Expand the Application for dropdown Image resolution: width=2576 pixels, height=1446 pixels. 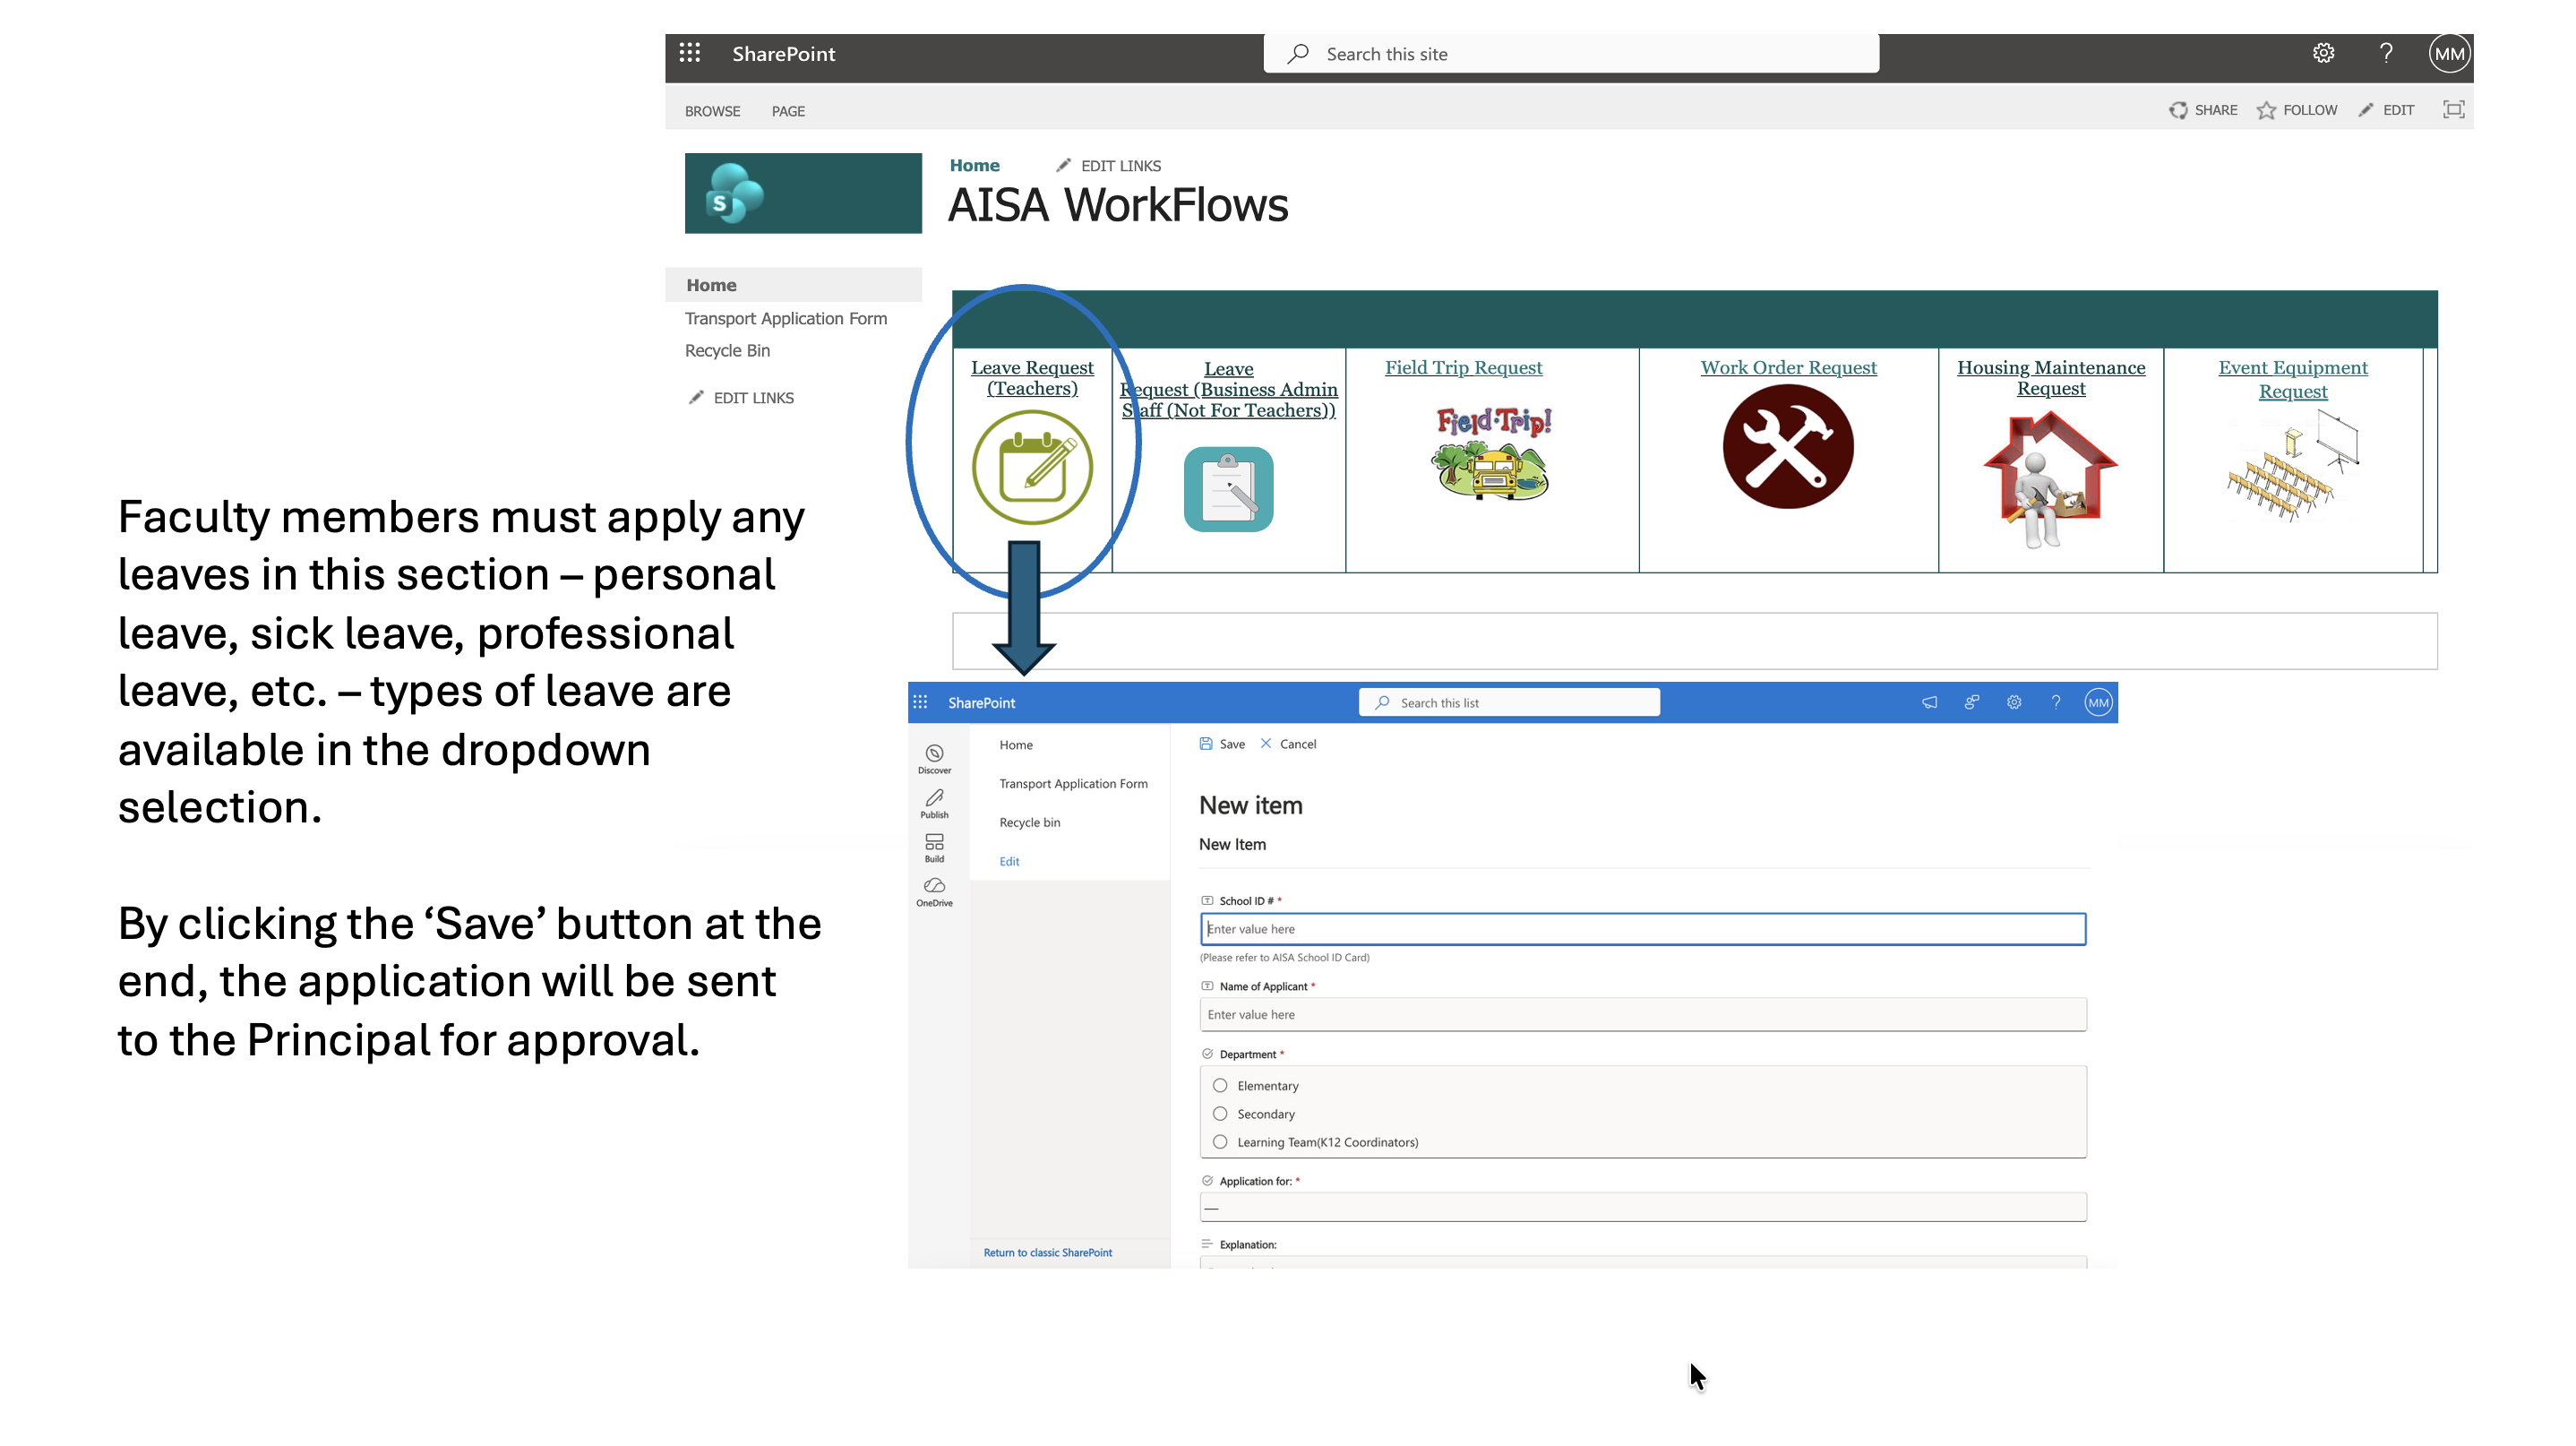pos(1642,1207)
